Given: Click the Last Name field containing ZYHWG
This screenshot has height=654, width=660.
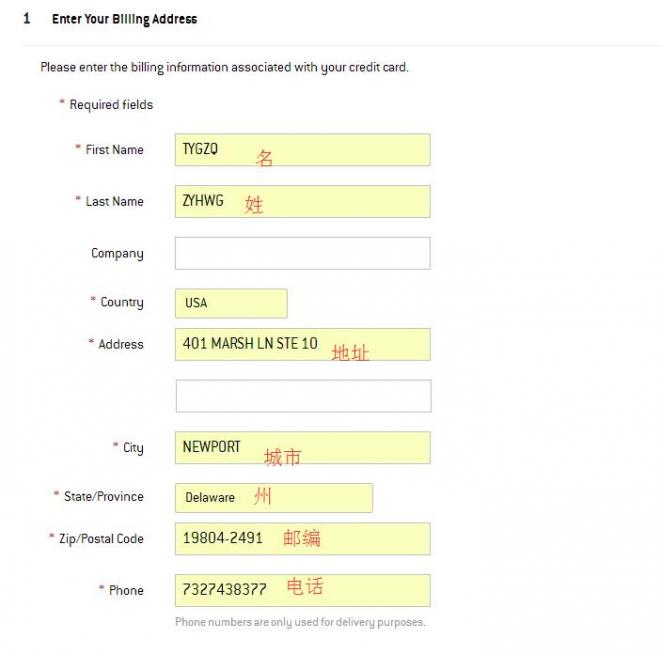Looking at the screenshot, I should pos(303,202).
